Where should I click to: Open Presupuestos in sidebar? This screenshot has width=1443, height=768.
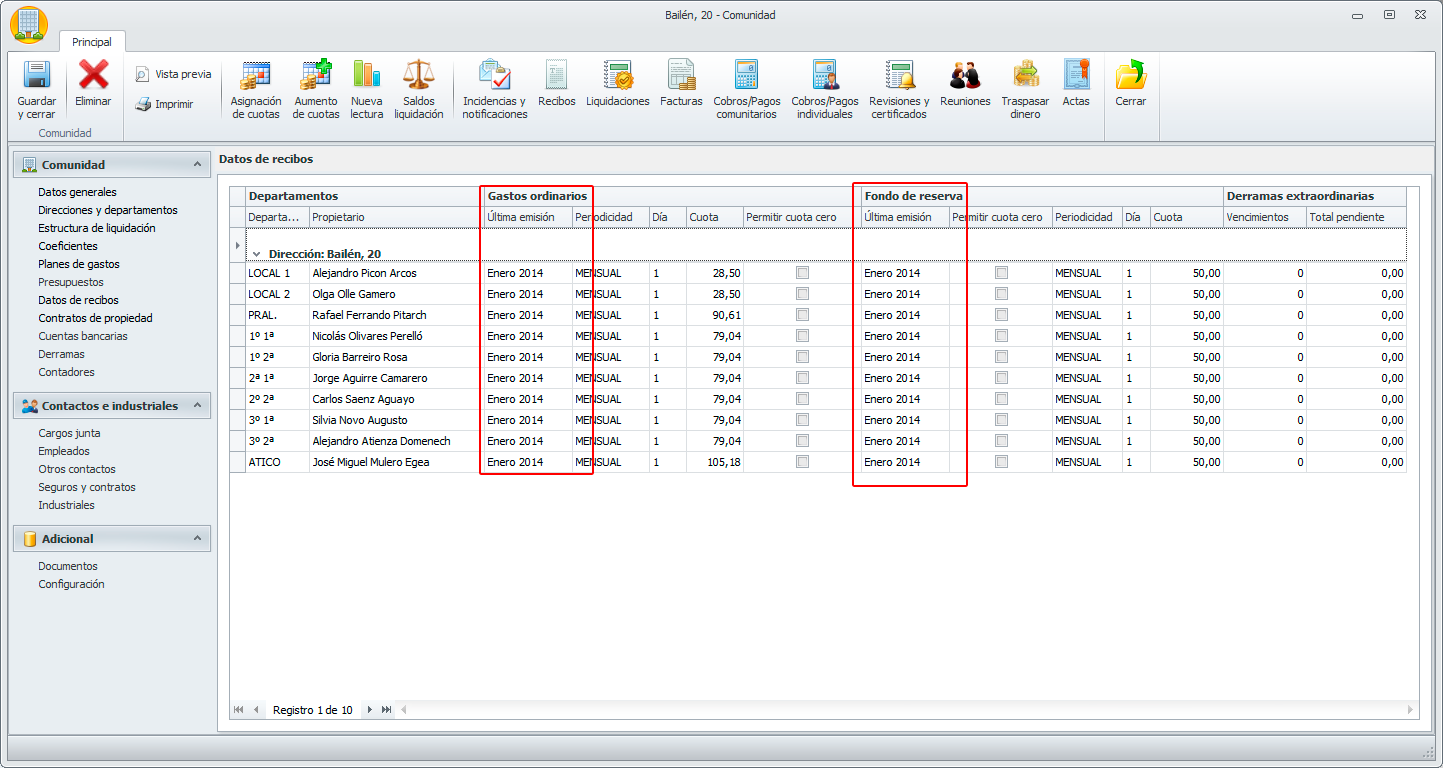tap(71, 282)
